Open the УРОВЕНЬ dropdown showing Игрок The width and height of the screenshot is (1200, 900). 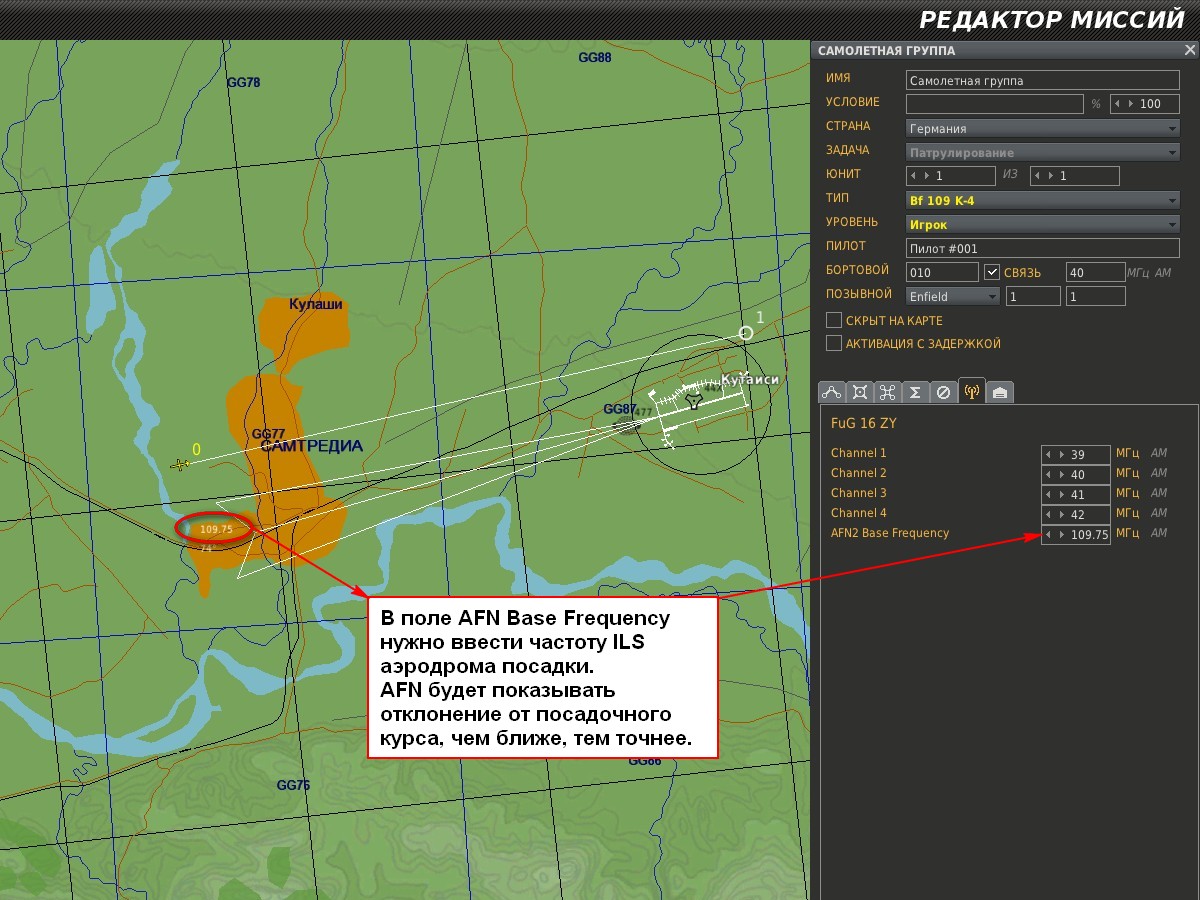(1043, 224)
